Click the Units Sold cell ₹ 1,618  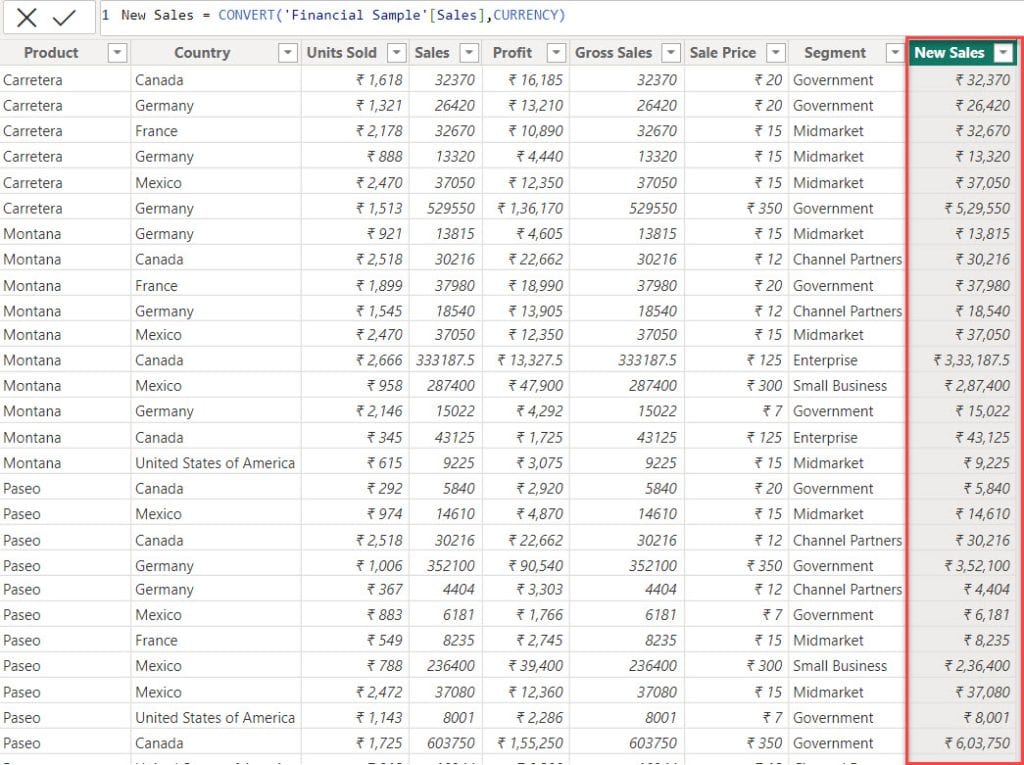click(355, 80)
